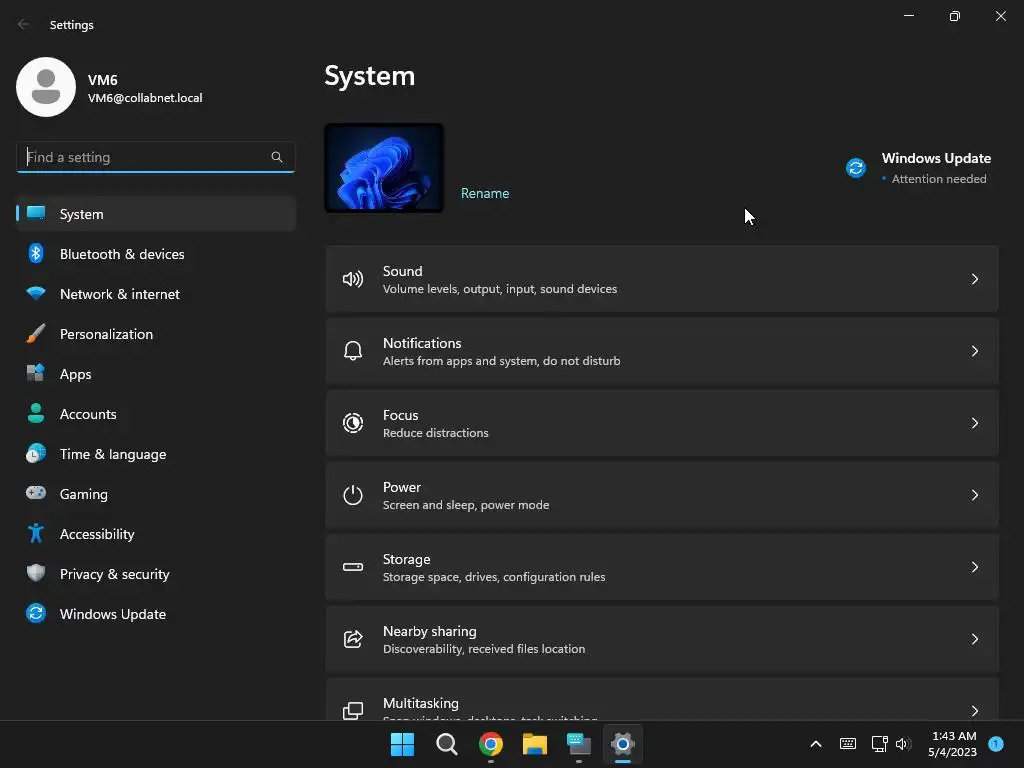Click the Power icon in System list
This screenshot has height=768, width=1024.
tap(353, 495)
